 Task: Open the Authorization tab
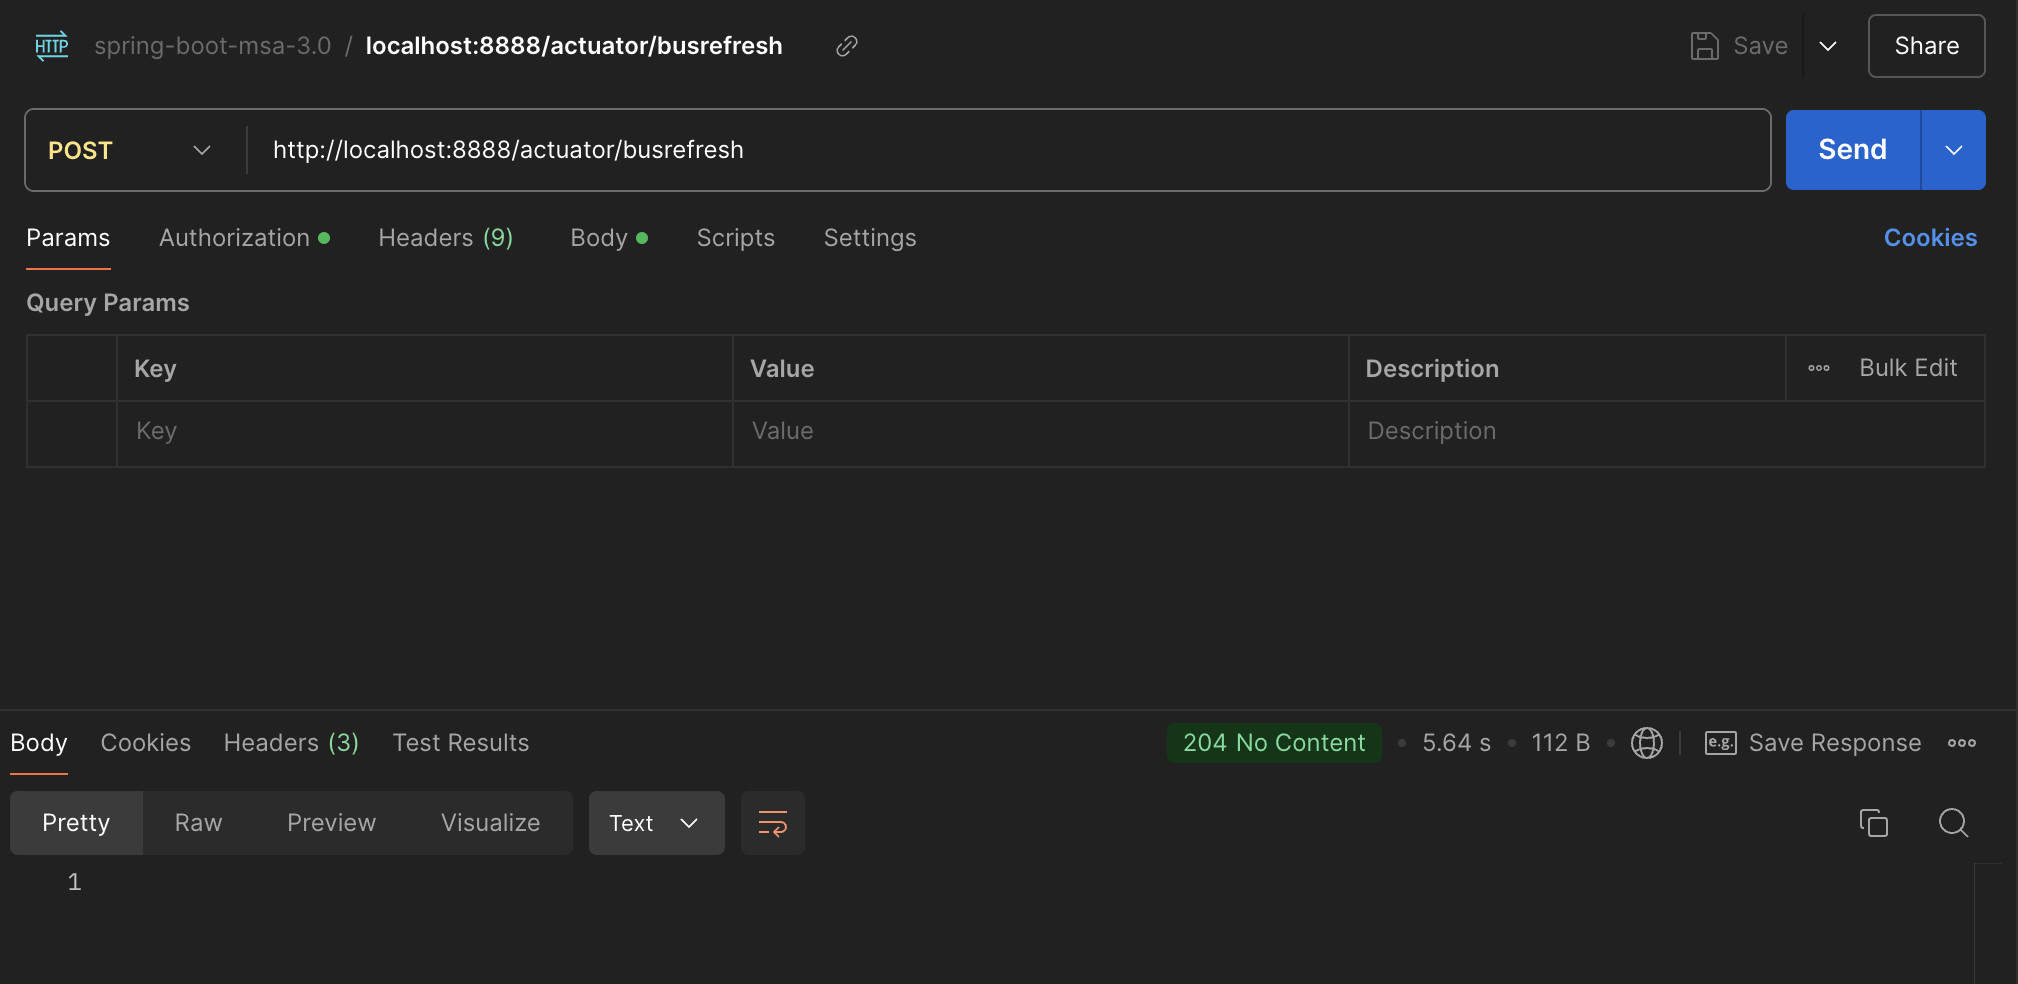(244, 238)
